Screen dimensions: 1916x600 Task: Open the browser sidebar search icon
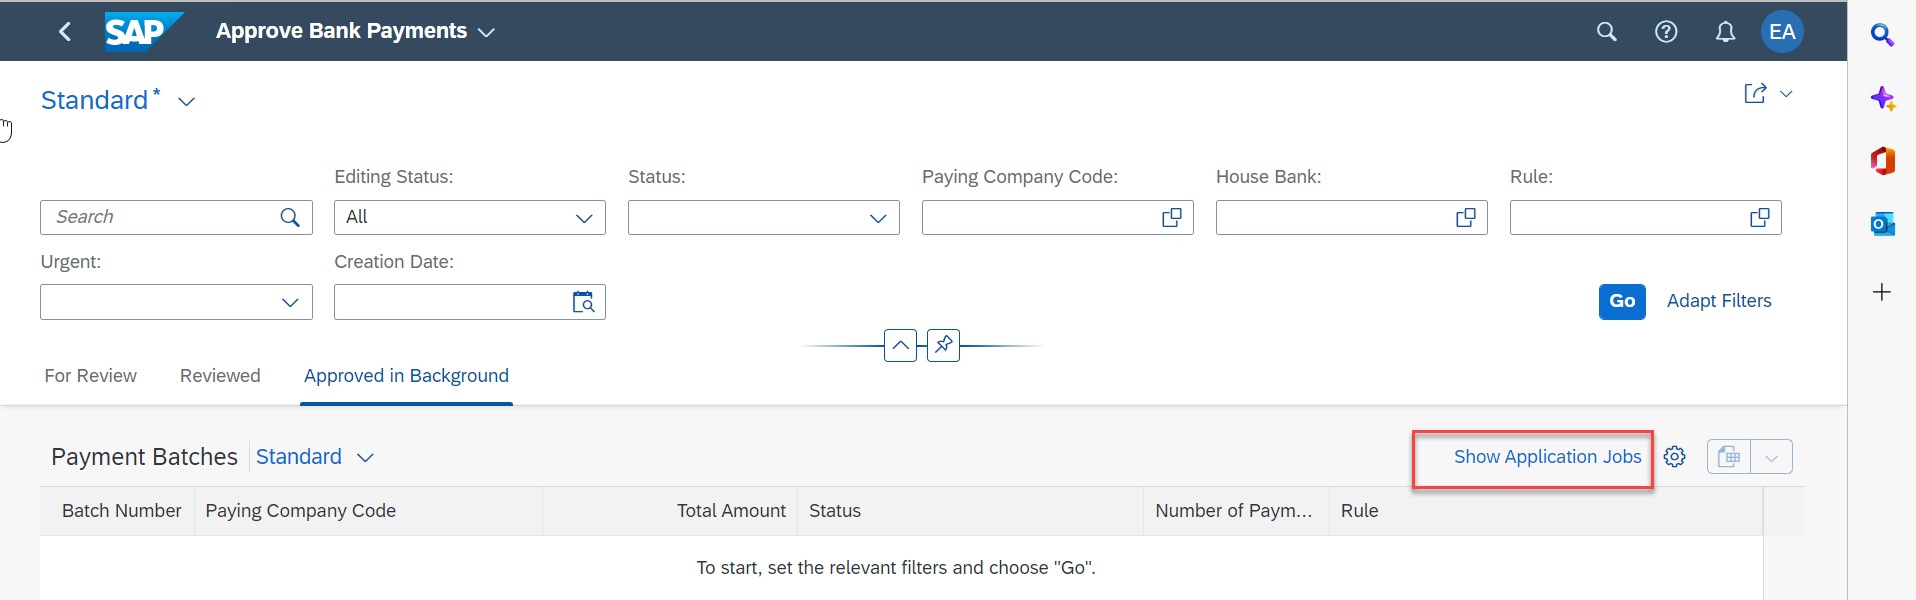1882,35
